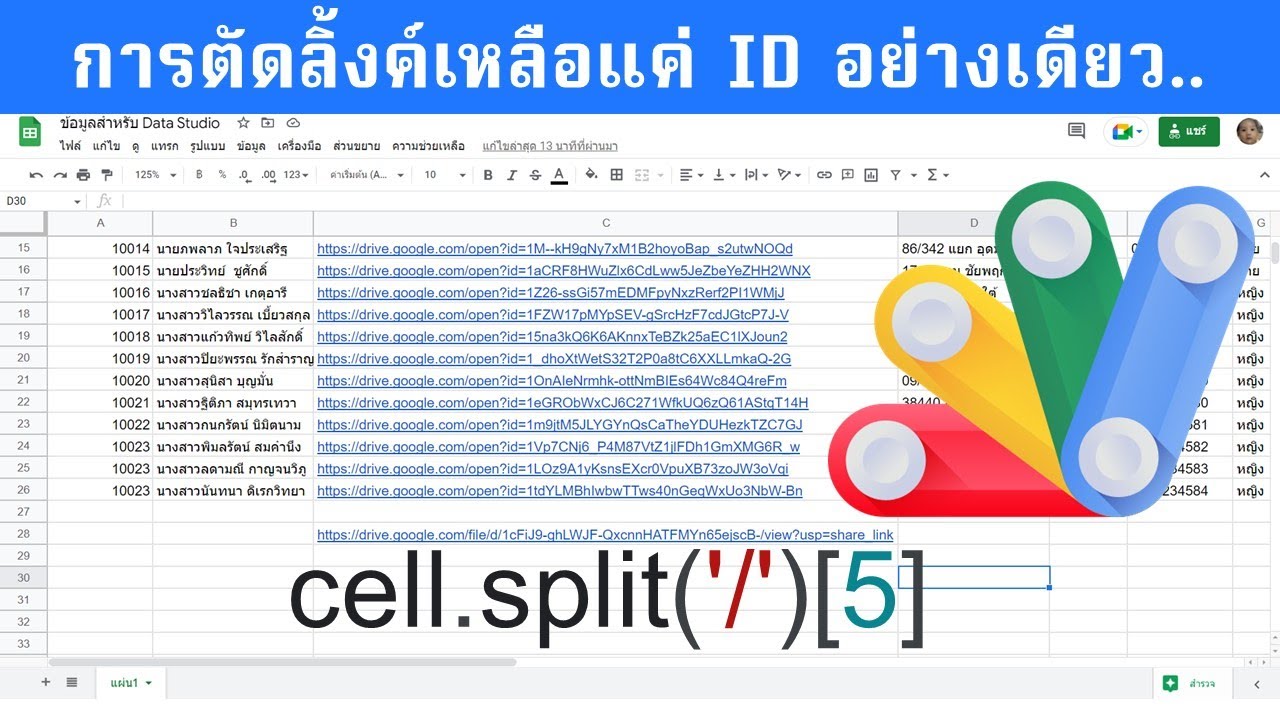1280x720 pixels.
Task: Open the font family dropdown
Action: 367,175
